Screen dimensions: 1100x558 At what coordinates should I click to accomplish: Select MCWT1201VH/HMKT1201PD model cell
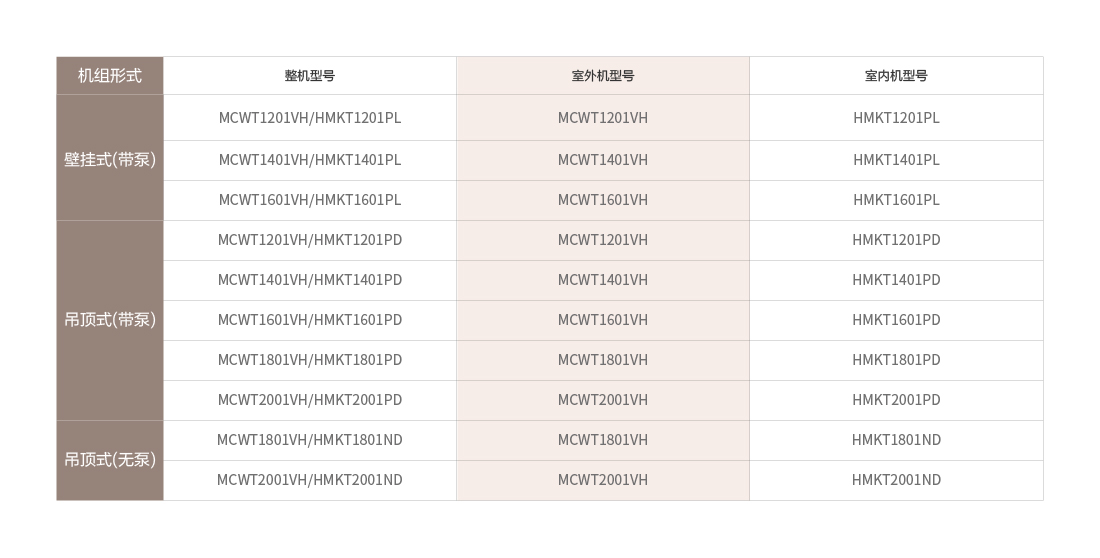click(309, 241)
